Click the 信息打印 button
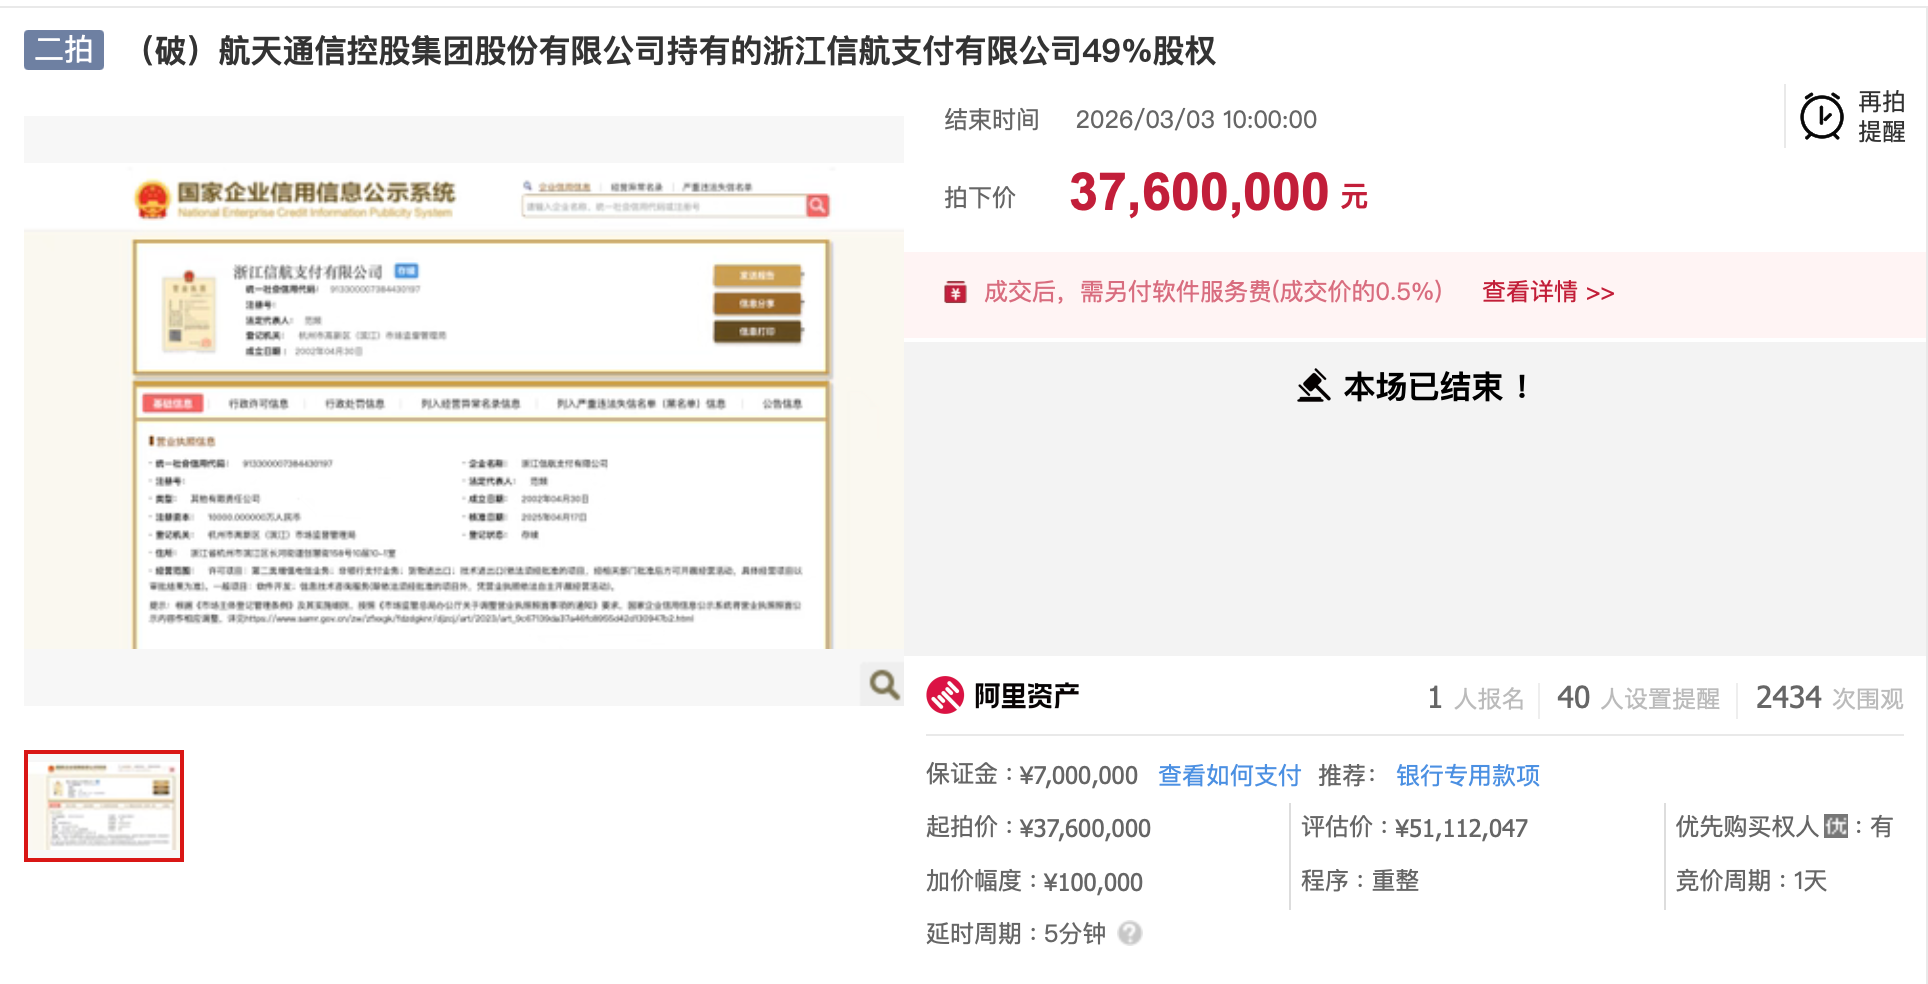 click(x=757, y=331)
